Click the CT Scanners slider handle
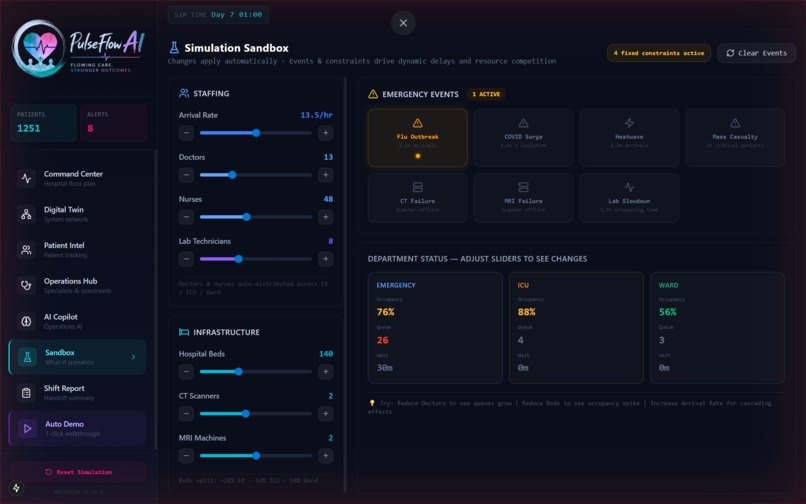This screenshot has width=806, height=504. 246,413
